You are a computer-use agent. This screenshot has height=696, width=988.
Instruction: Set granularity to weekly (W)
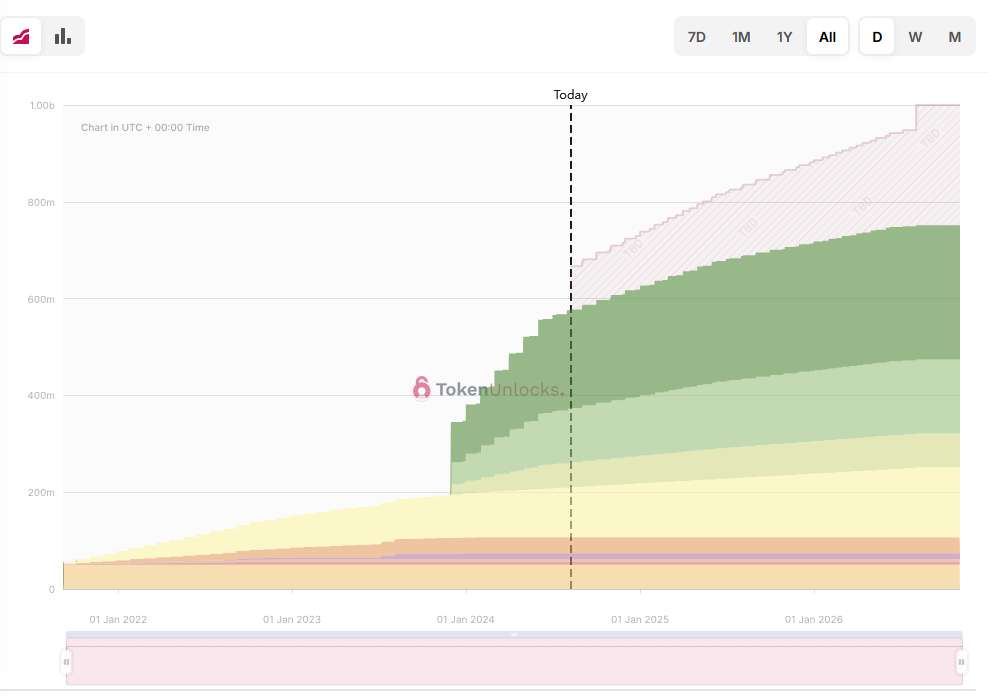tap(915, 37)
